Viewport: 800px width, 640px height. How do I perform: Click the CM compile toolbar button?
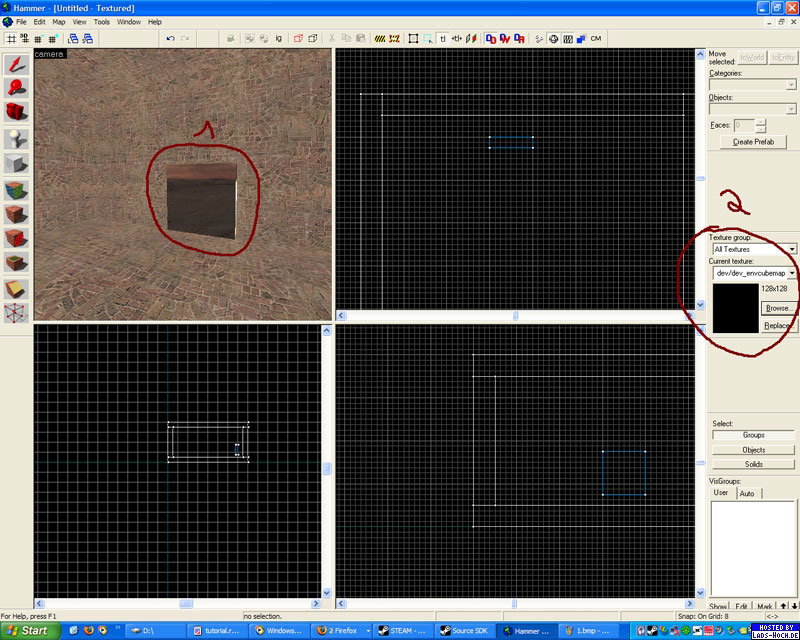[x=596, y=38]
